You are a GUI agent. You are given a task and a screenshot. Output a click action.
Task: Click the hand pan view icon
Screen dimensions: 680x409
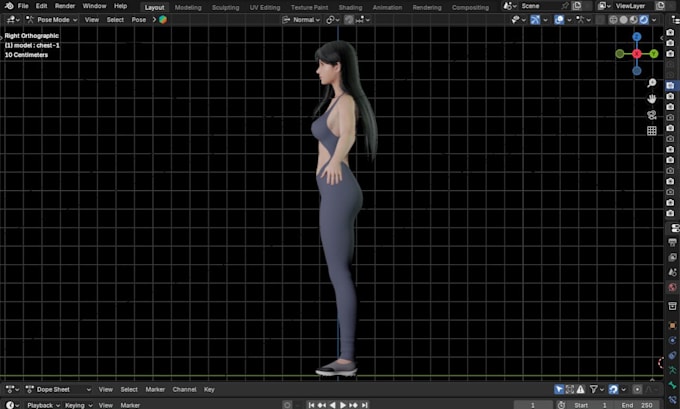point(651,99)
